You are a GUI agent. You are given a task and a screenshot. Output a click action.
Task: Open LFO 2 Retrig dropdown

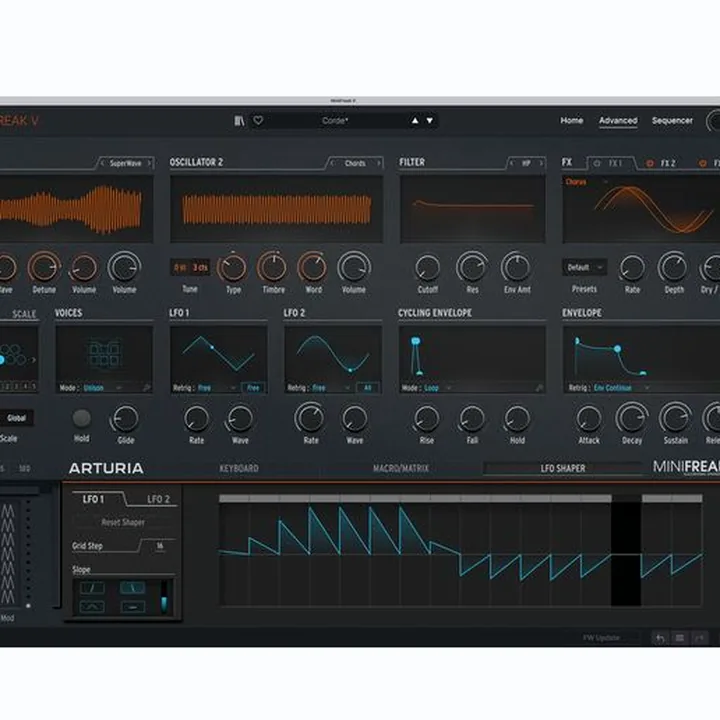[x=331, y=388]
